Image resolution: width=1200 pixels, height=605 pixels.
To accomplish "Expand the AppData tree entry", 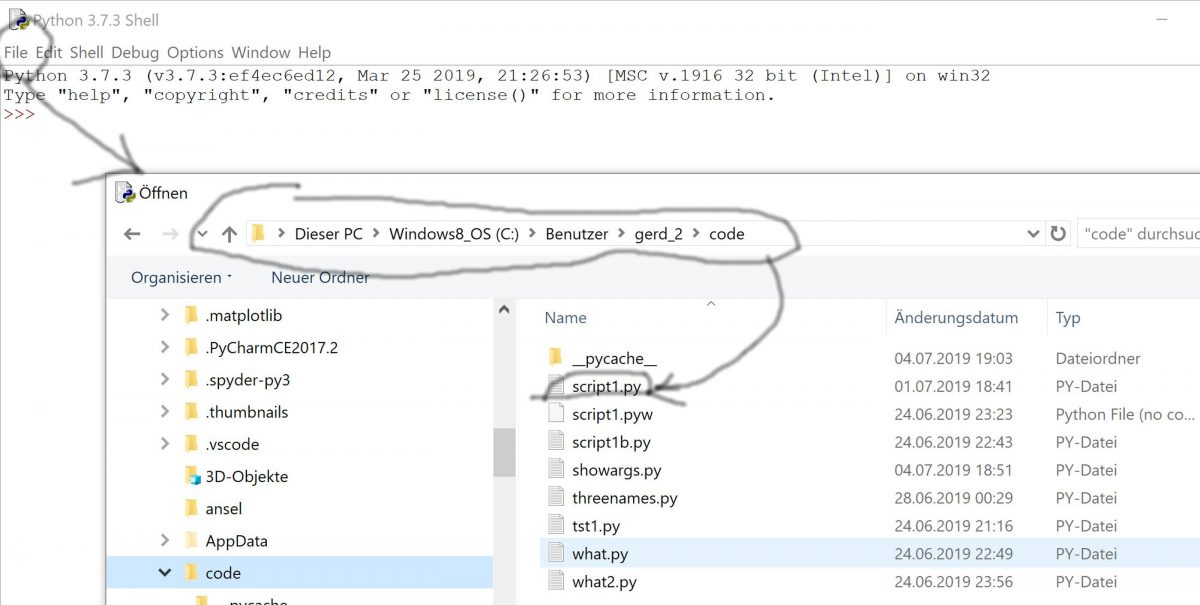I will coord(163,540).
